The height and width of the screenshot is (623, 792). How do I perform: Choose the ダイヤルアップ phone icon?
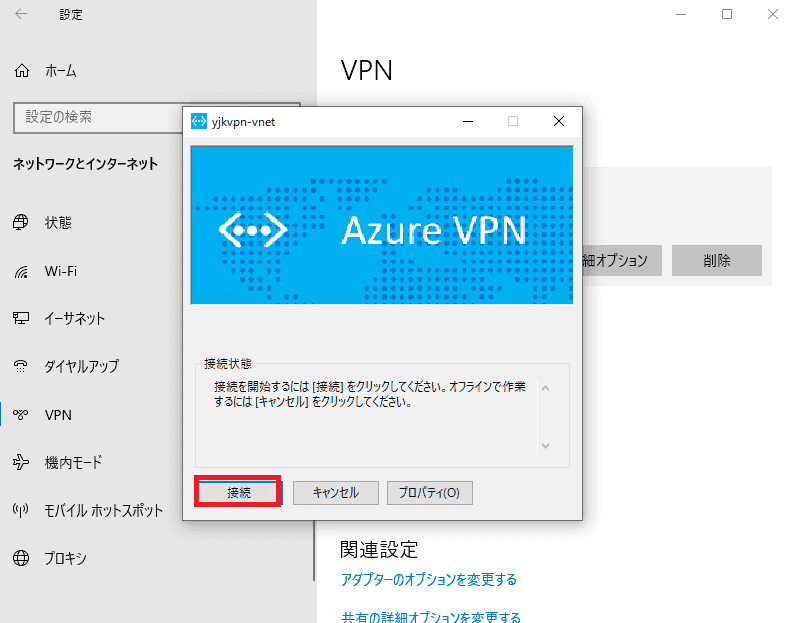tap(21, 366)
